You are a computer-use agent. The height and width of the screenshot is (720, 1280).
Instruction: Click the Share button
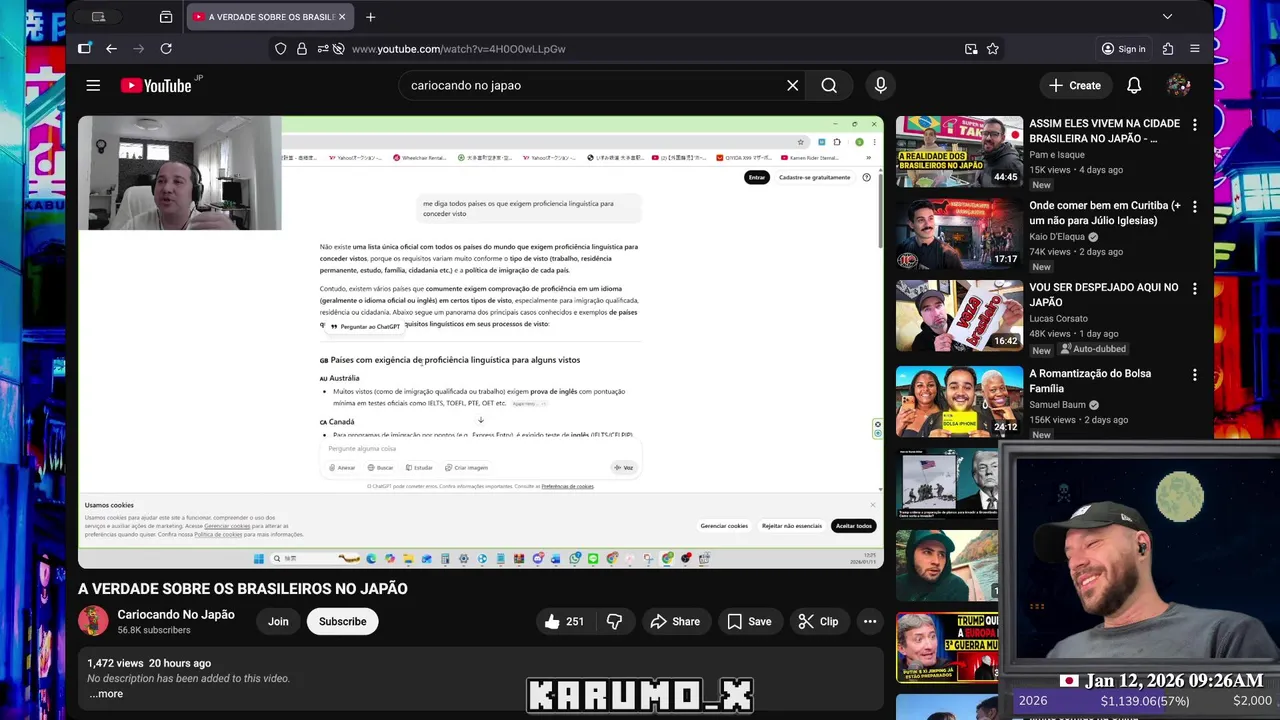pyautogui.click(x=675, y=621)
